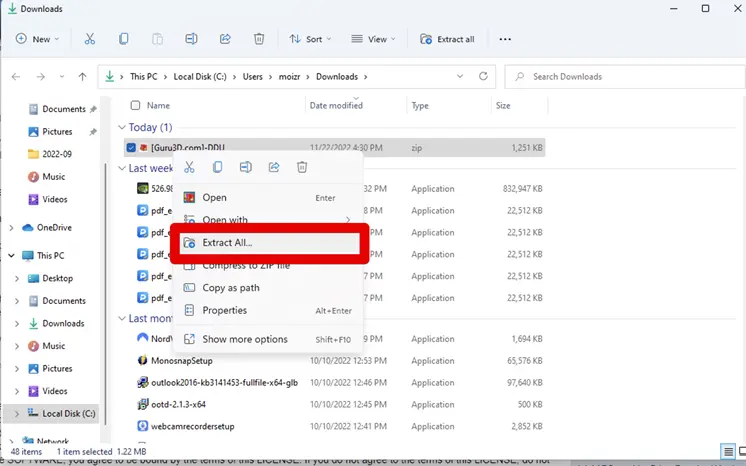Click the New button
The width and height of the screenshot is (746, 466).
tap(38, 39)
